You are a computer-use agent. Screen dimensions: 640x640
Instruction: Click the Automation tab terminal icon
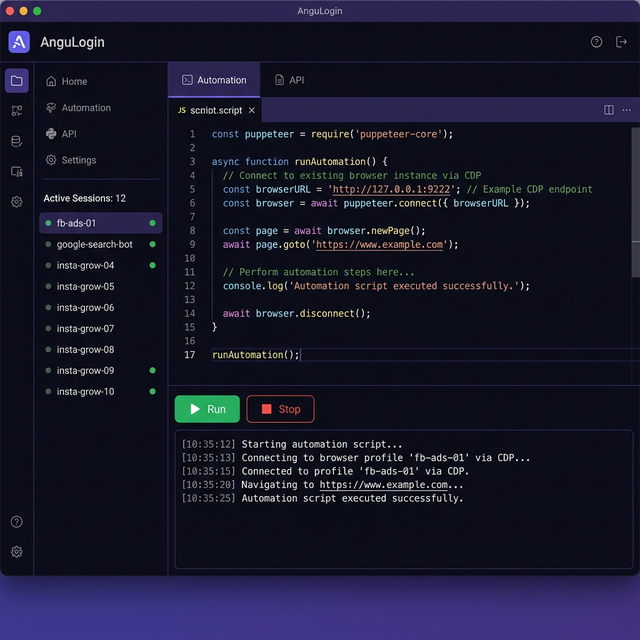click(187, 80)
